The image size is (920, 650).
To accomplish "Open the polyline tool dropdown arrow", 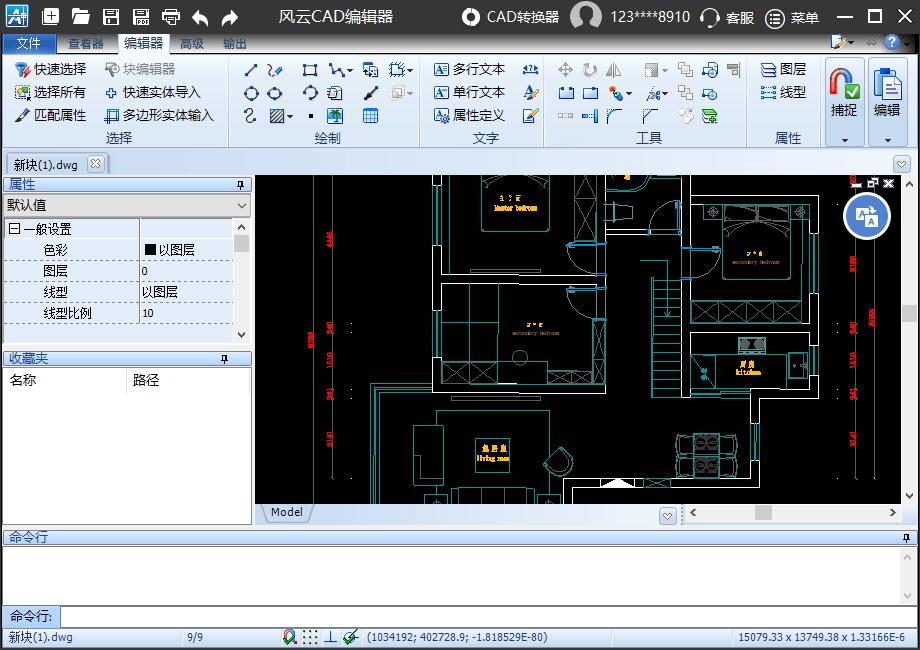I will pyautogui.click(x=350, y=70).
